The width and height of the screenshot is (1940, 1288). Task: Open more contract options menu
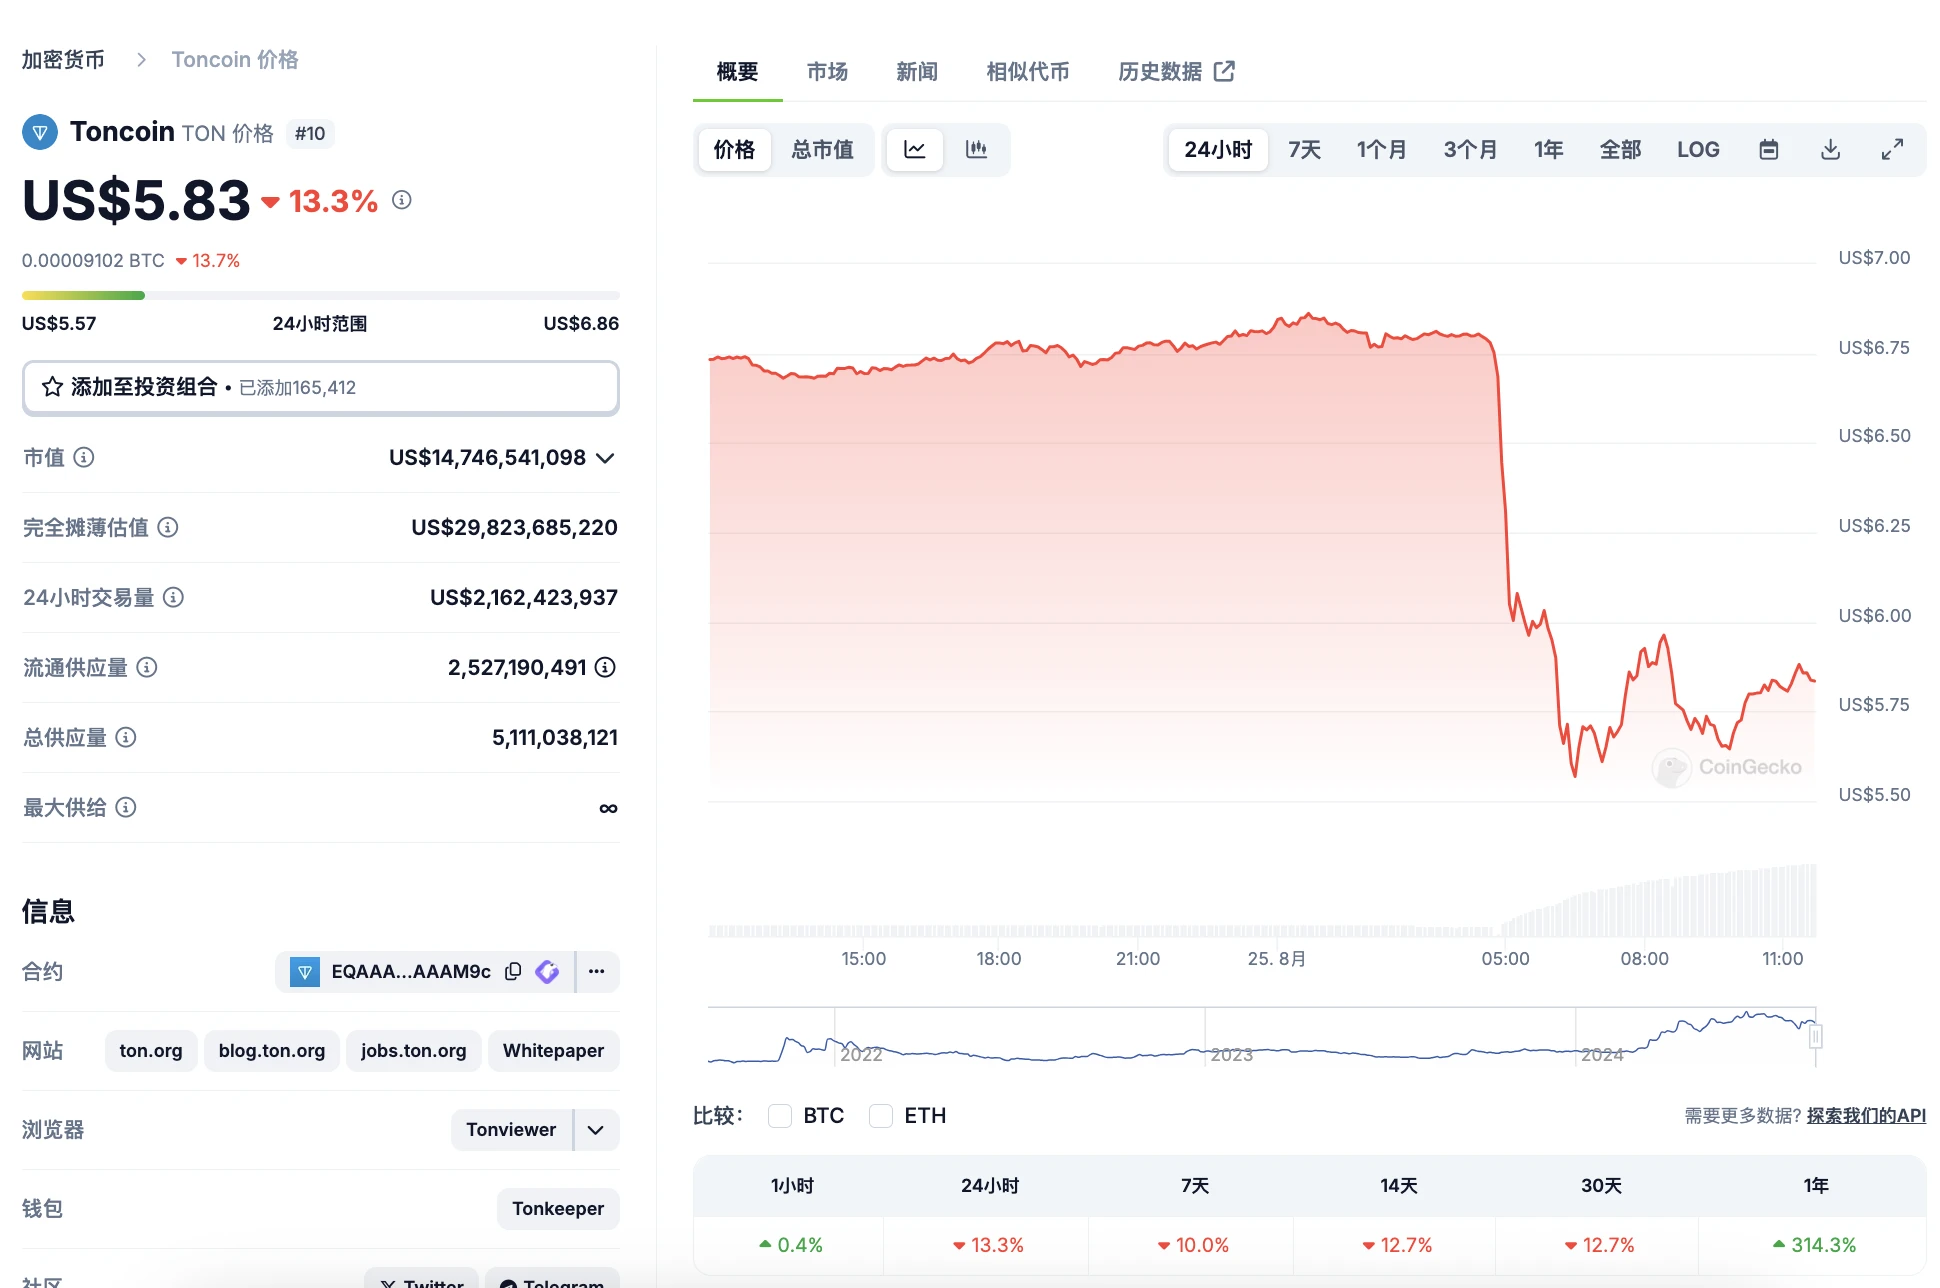click(x=597, y=971)
